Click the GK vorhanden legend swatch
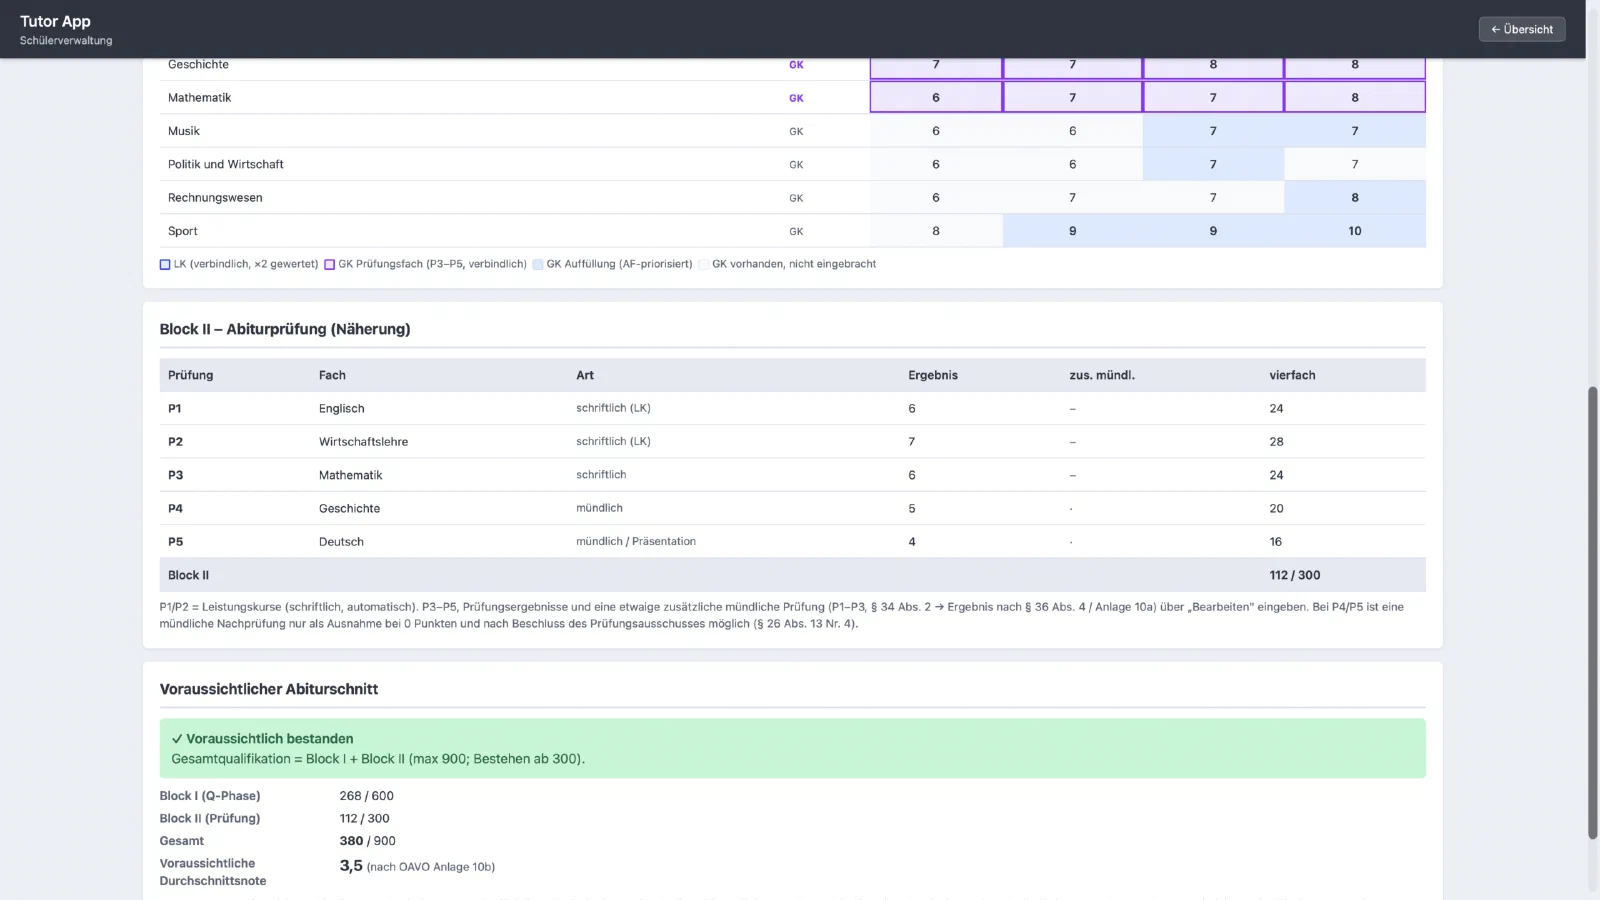The width and height of the screenshot is (1600, 900). point(704,265)
